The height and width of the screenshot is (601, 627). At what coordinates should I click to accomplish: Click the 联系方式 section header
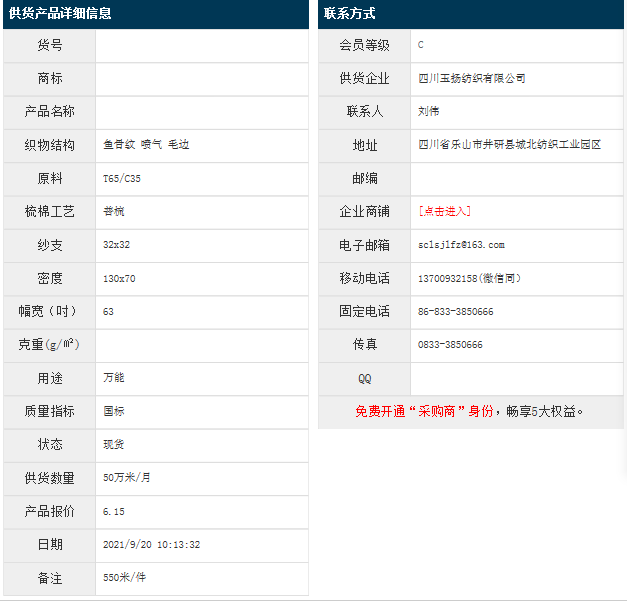(350, 14)
